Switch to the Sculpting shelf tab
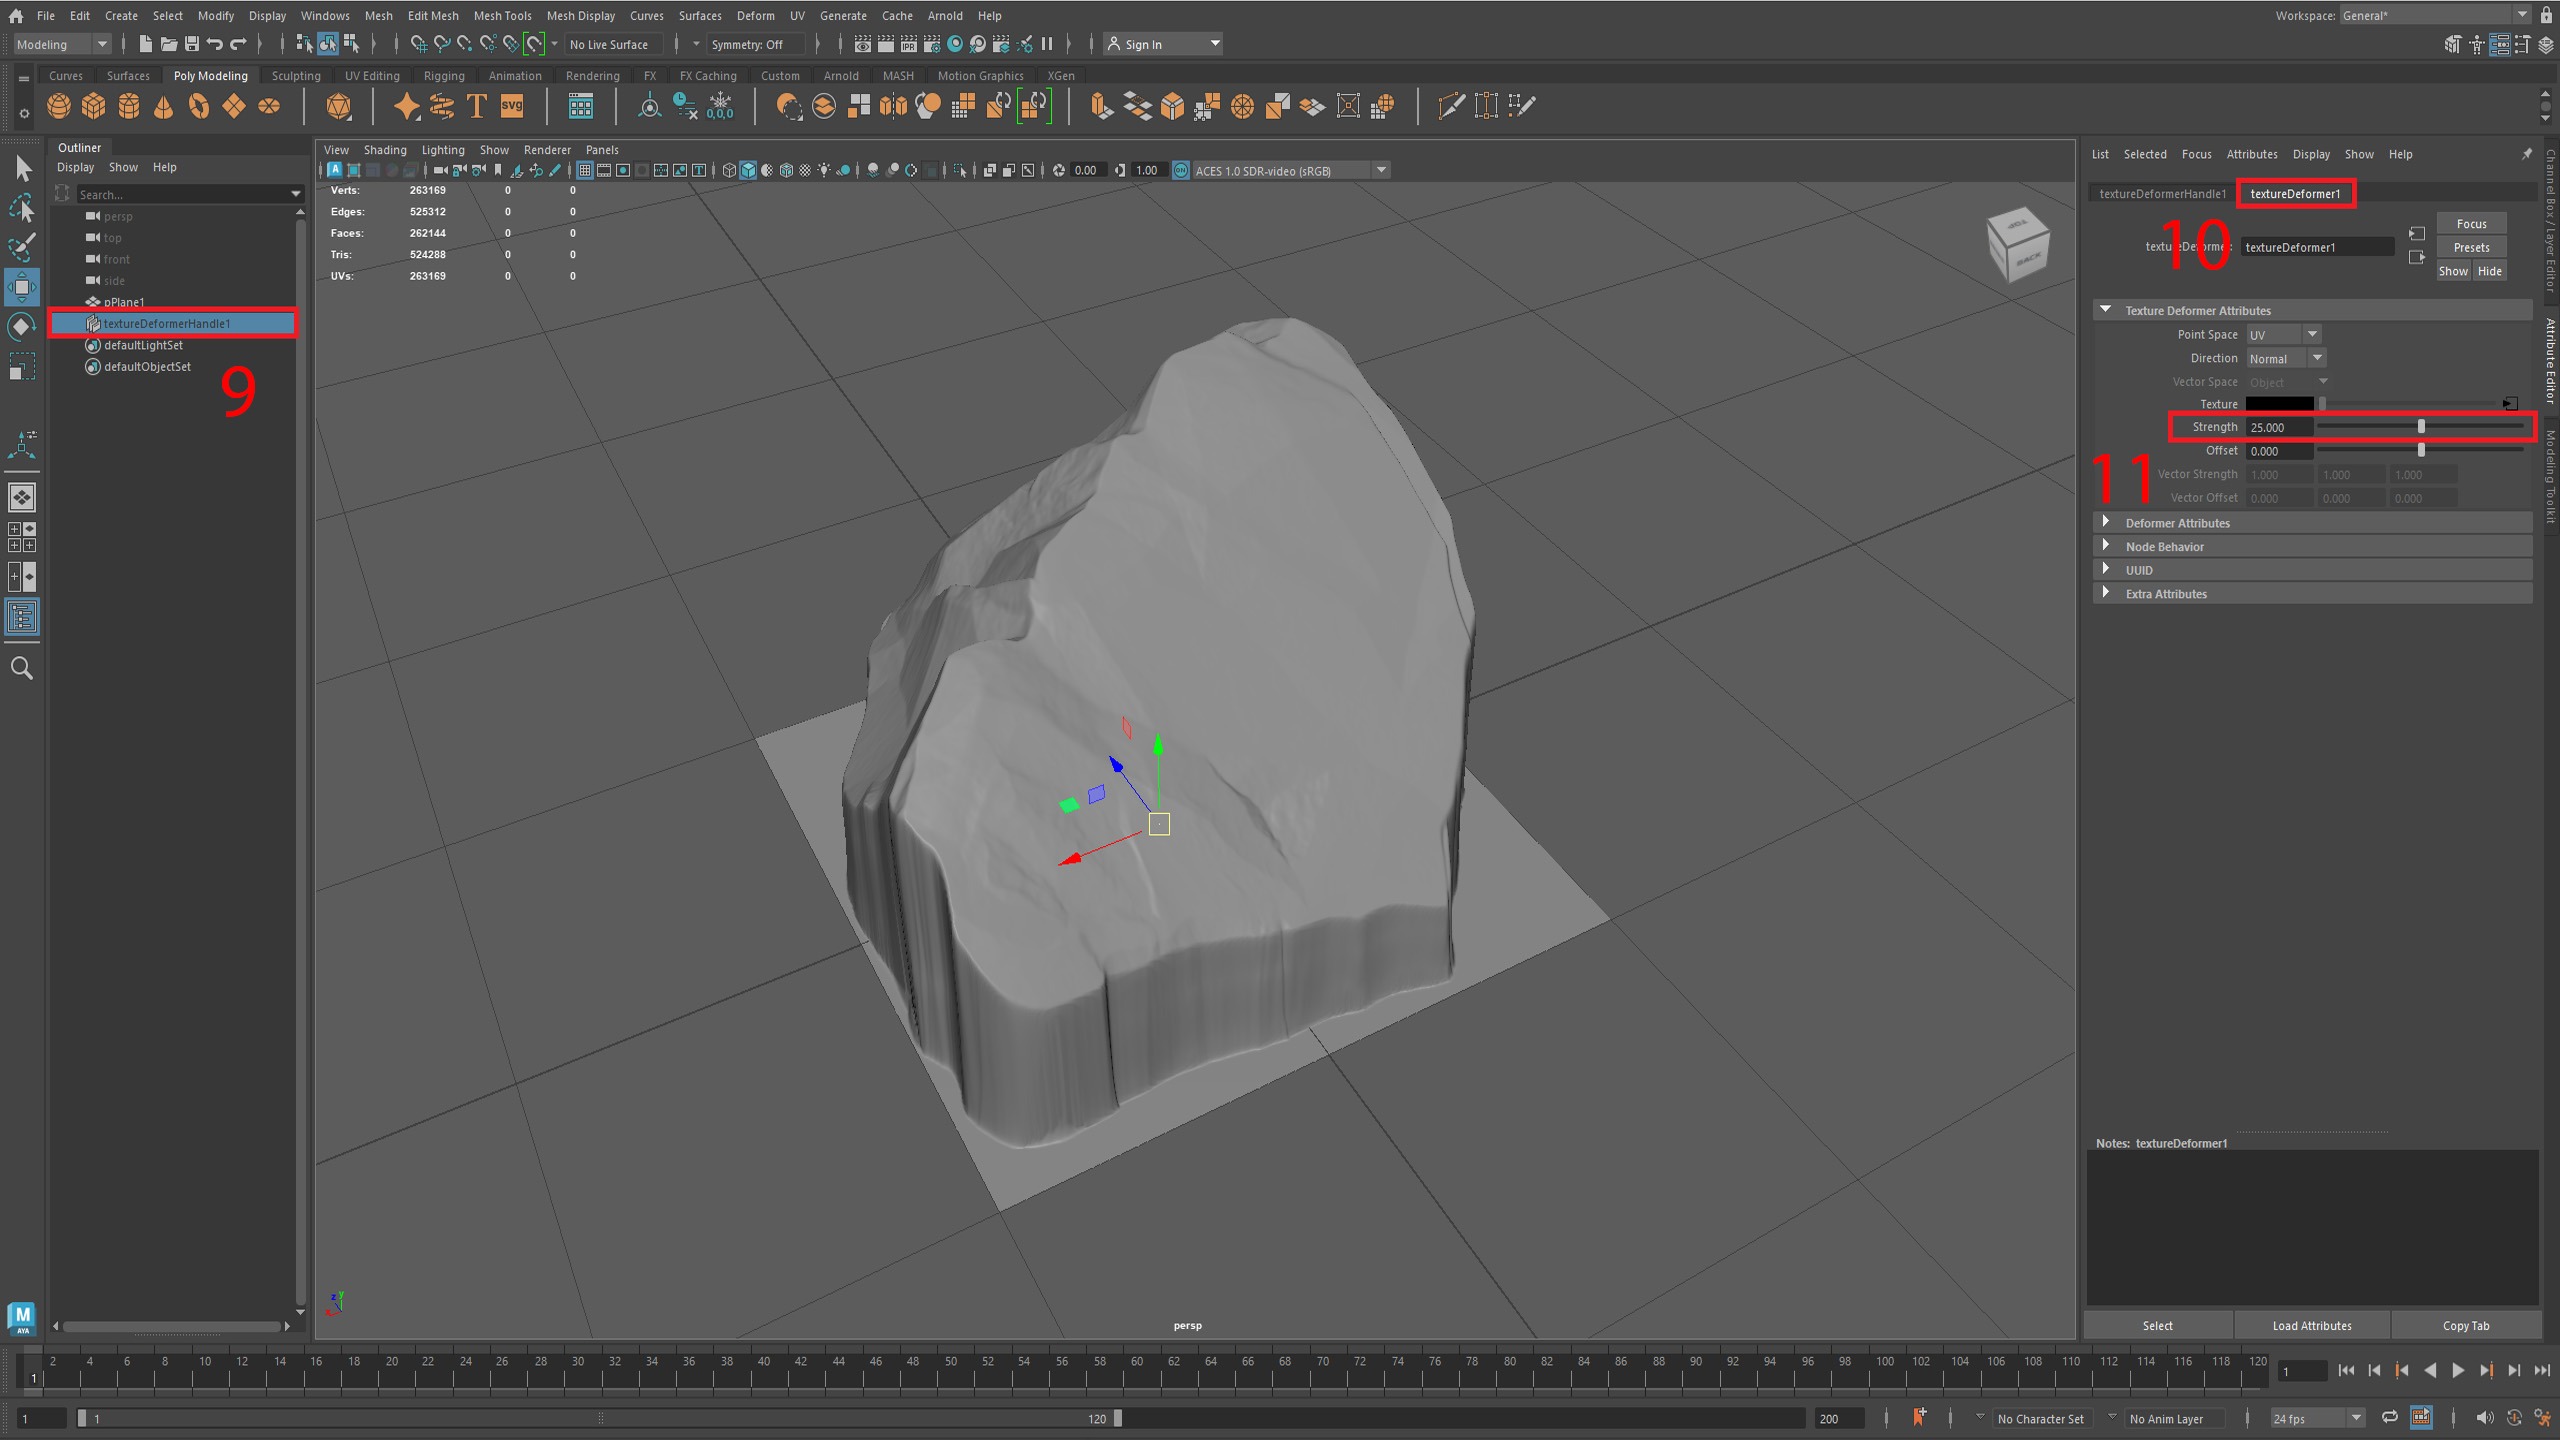 click(x=296, y=76)
